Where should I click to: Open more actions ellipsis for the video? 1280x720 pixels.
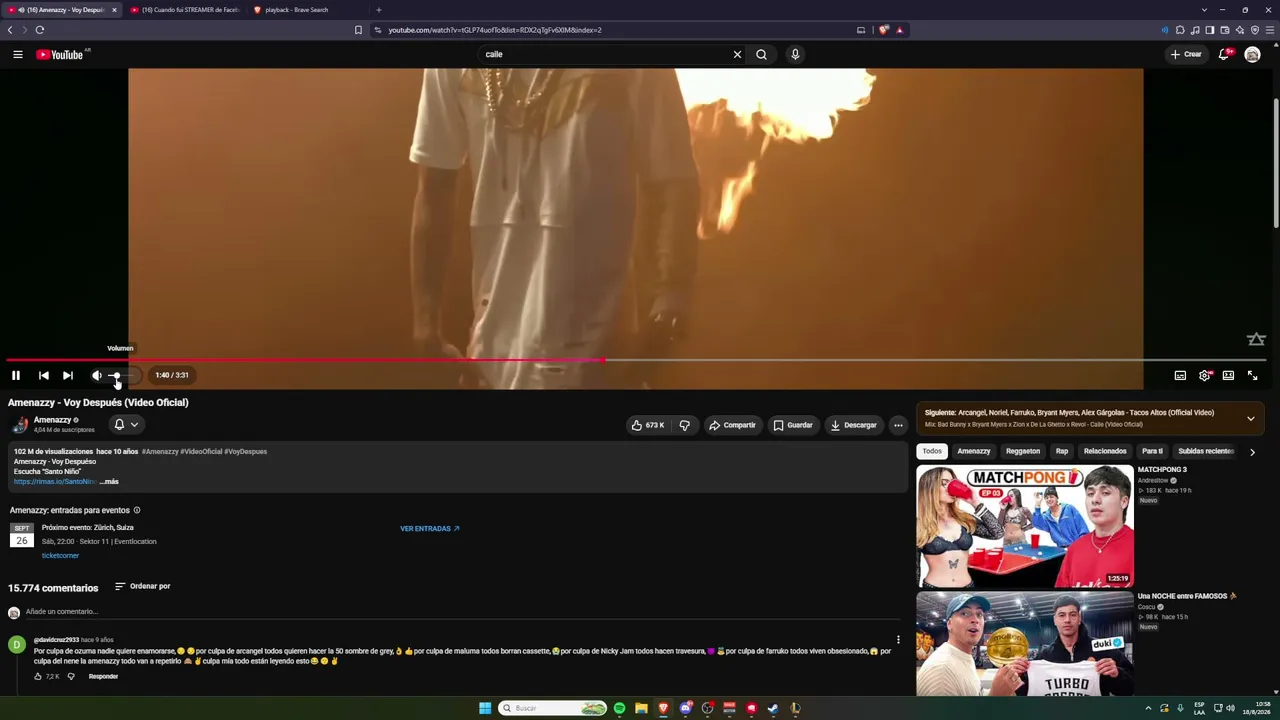898,425
